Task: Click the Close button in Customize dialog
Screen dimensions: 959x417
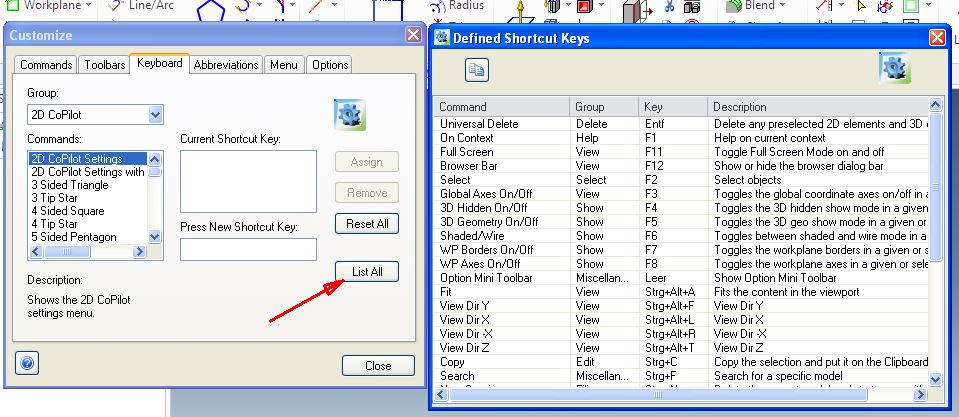Action: (x=378, y=366)
